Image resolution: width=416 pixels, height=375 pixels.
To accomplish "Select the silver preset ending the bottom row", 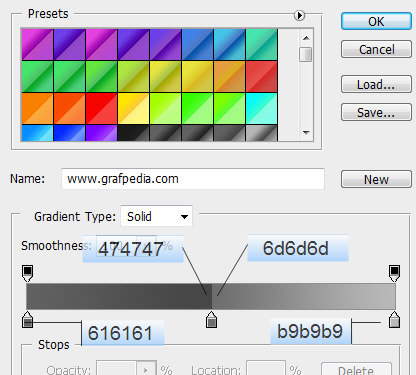I will tap(262, 133).
